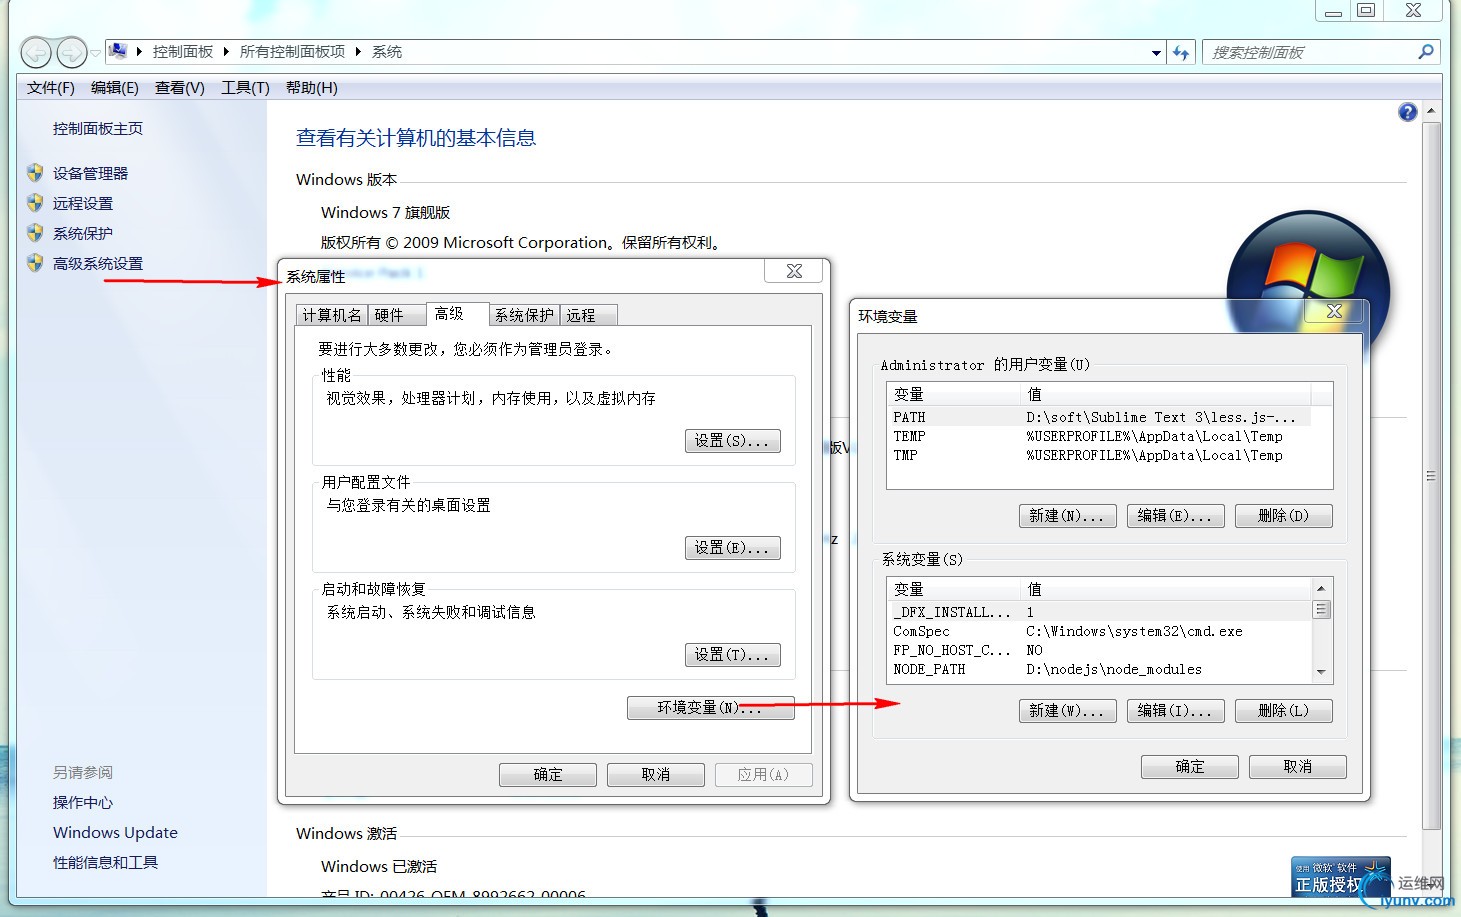
Task: Click 删除(L) for system variables
Action: coord(1284,711)
